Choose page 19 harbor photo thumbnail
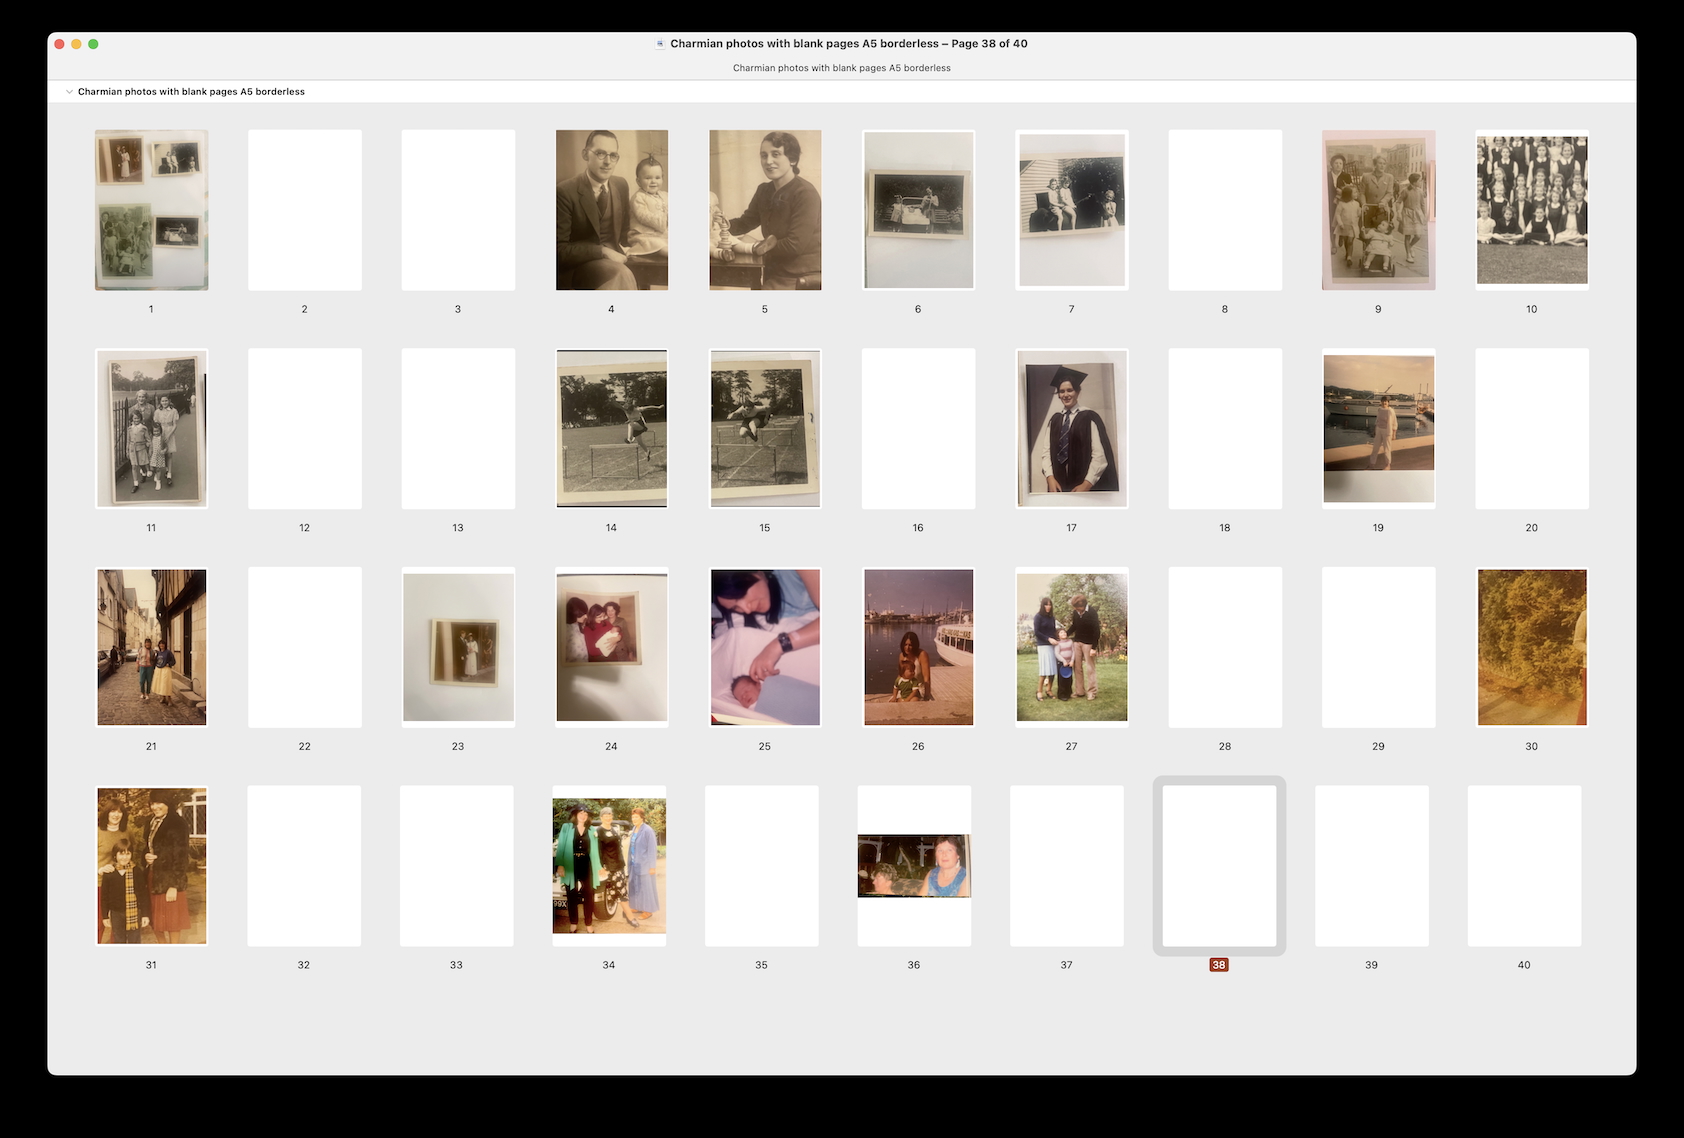The width and height of the screenshot is (1684, 1138). click(1378, 428)
